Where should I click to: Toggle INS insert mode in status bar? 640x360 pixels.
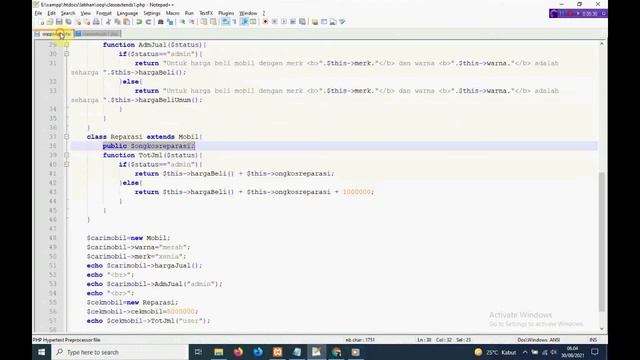click(593, 340)
